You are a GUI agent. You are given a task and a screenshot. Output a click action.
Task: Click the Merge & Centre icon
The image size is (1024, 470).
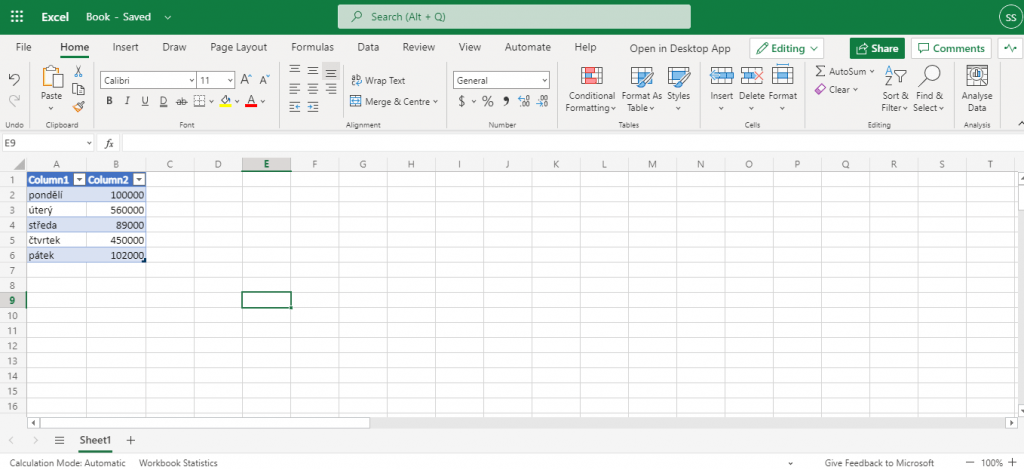coord(356,101)
